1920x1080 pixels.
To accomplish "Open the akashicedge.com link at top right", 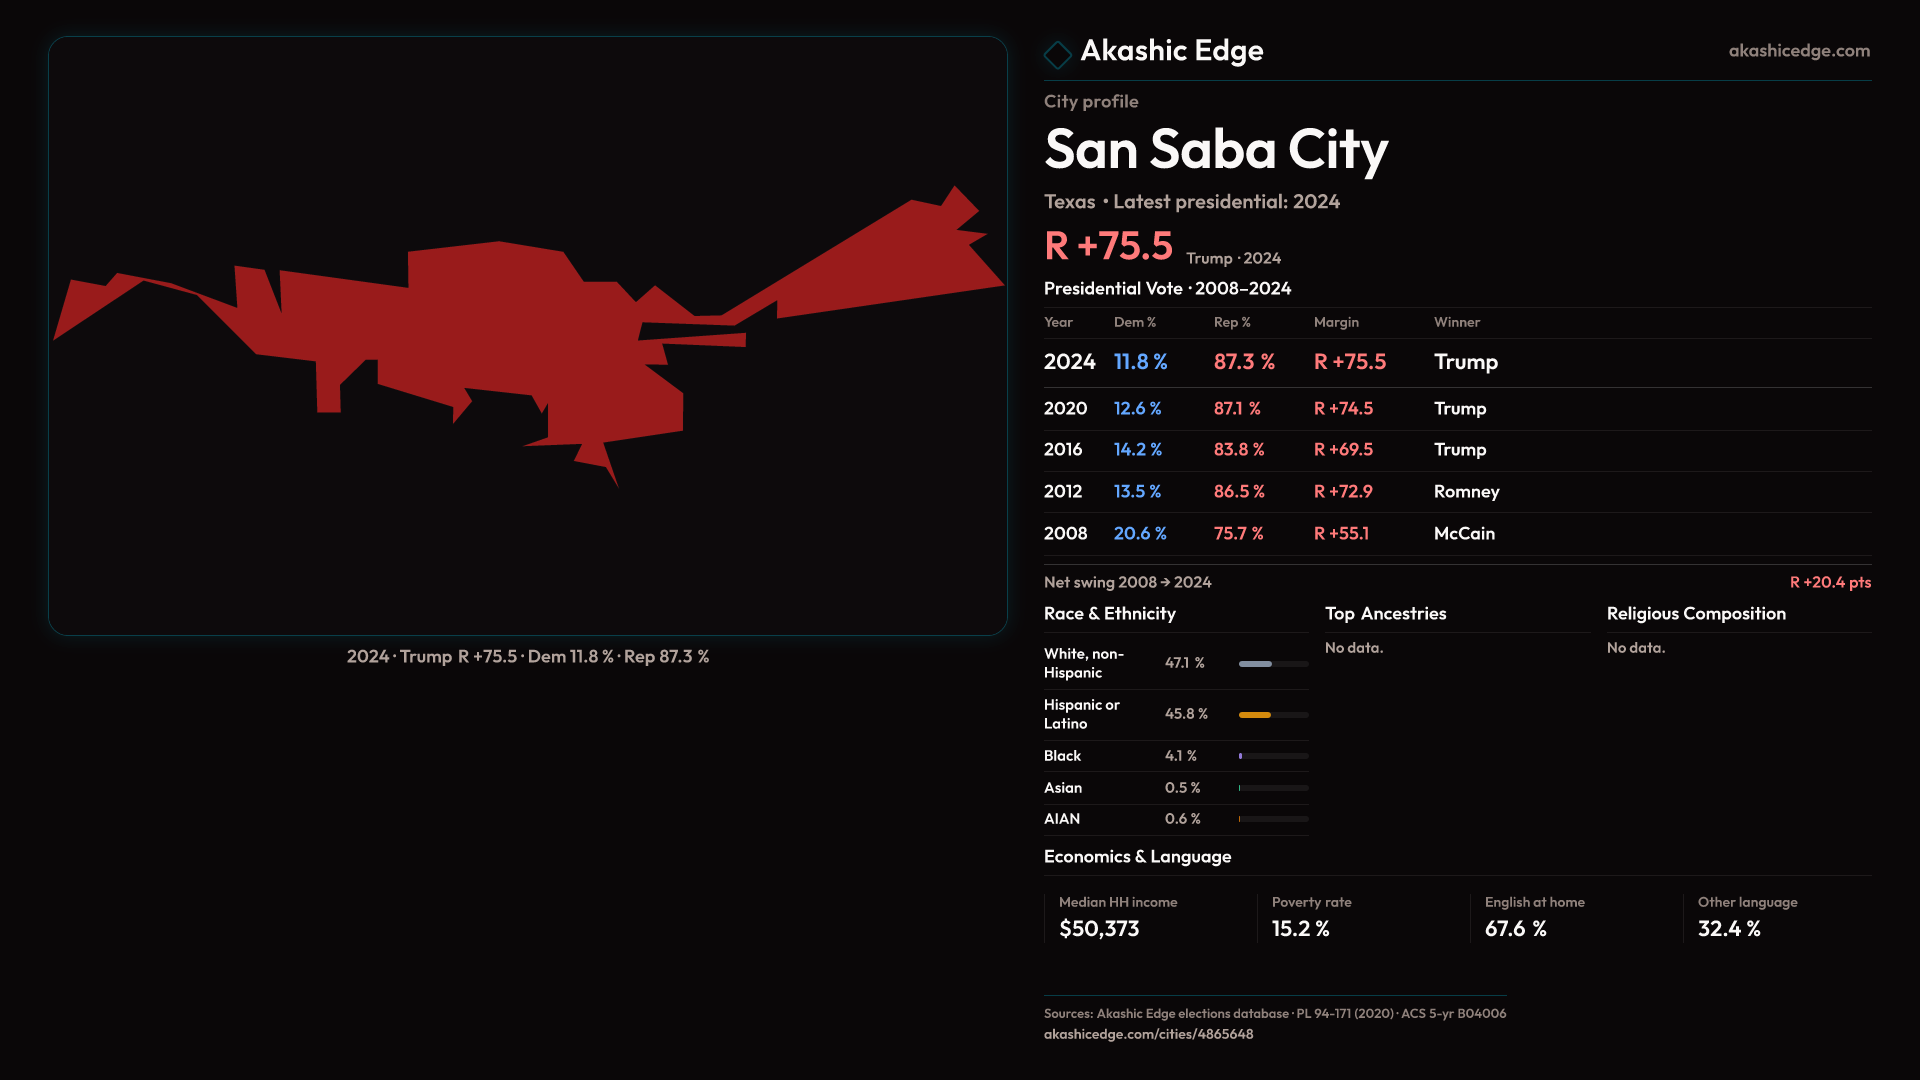I will pos(1798,51).
